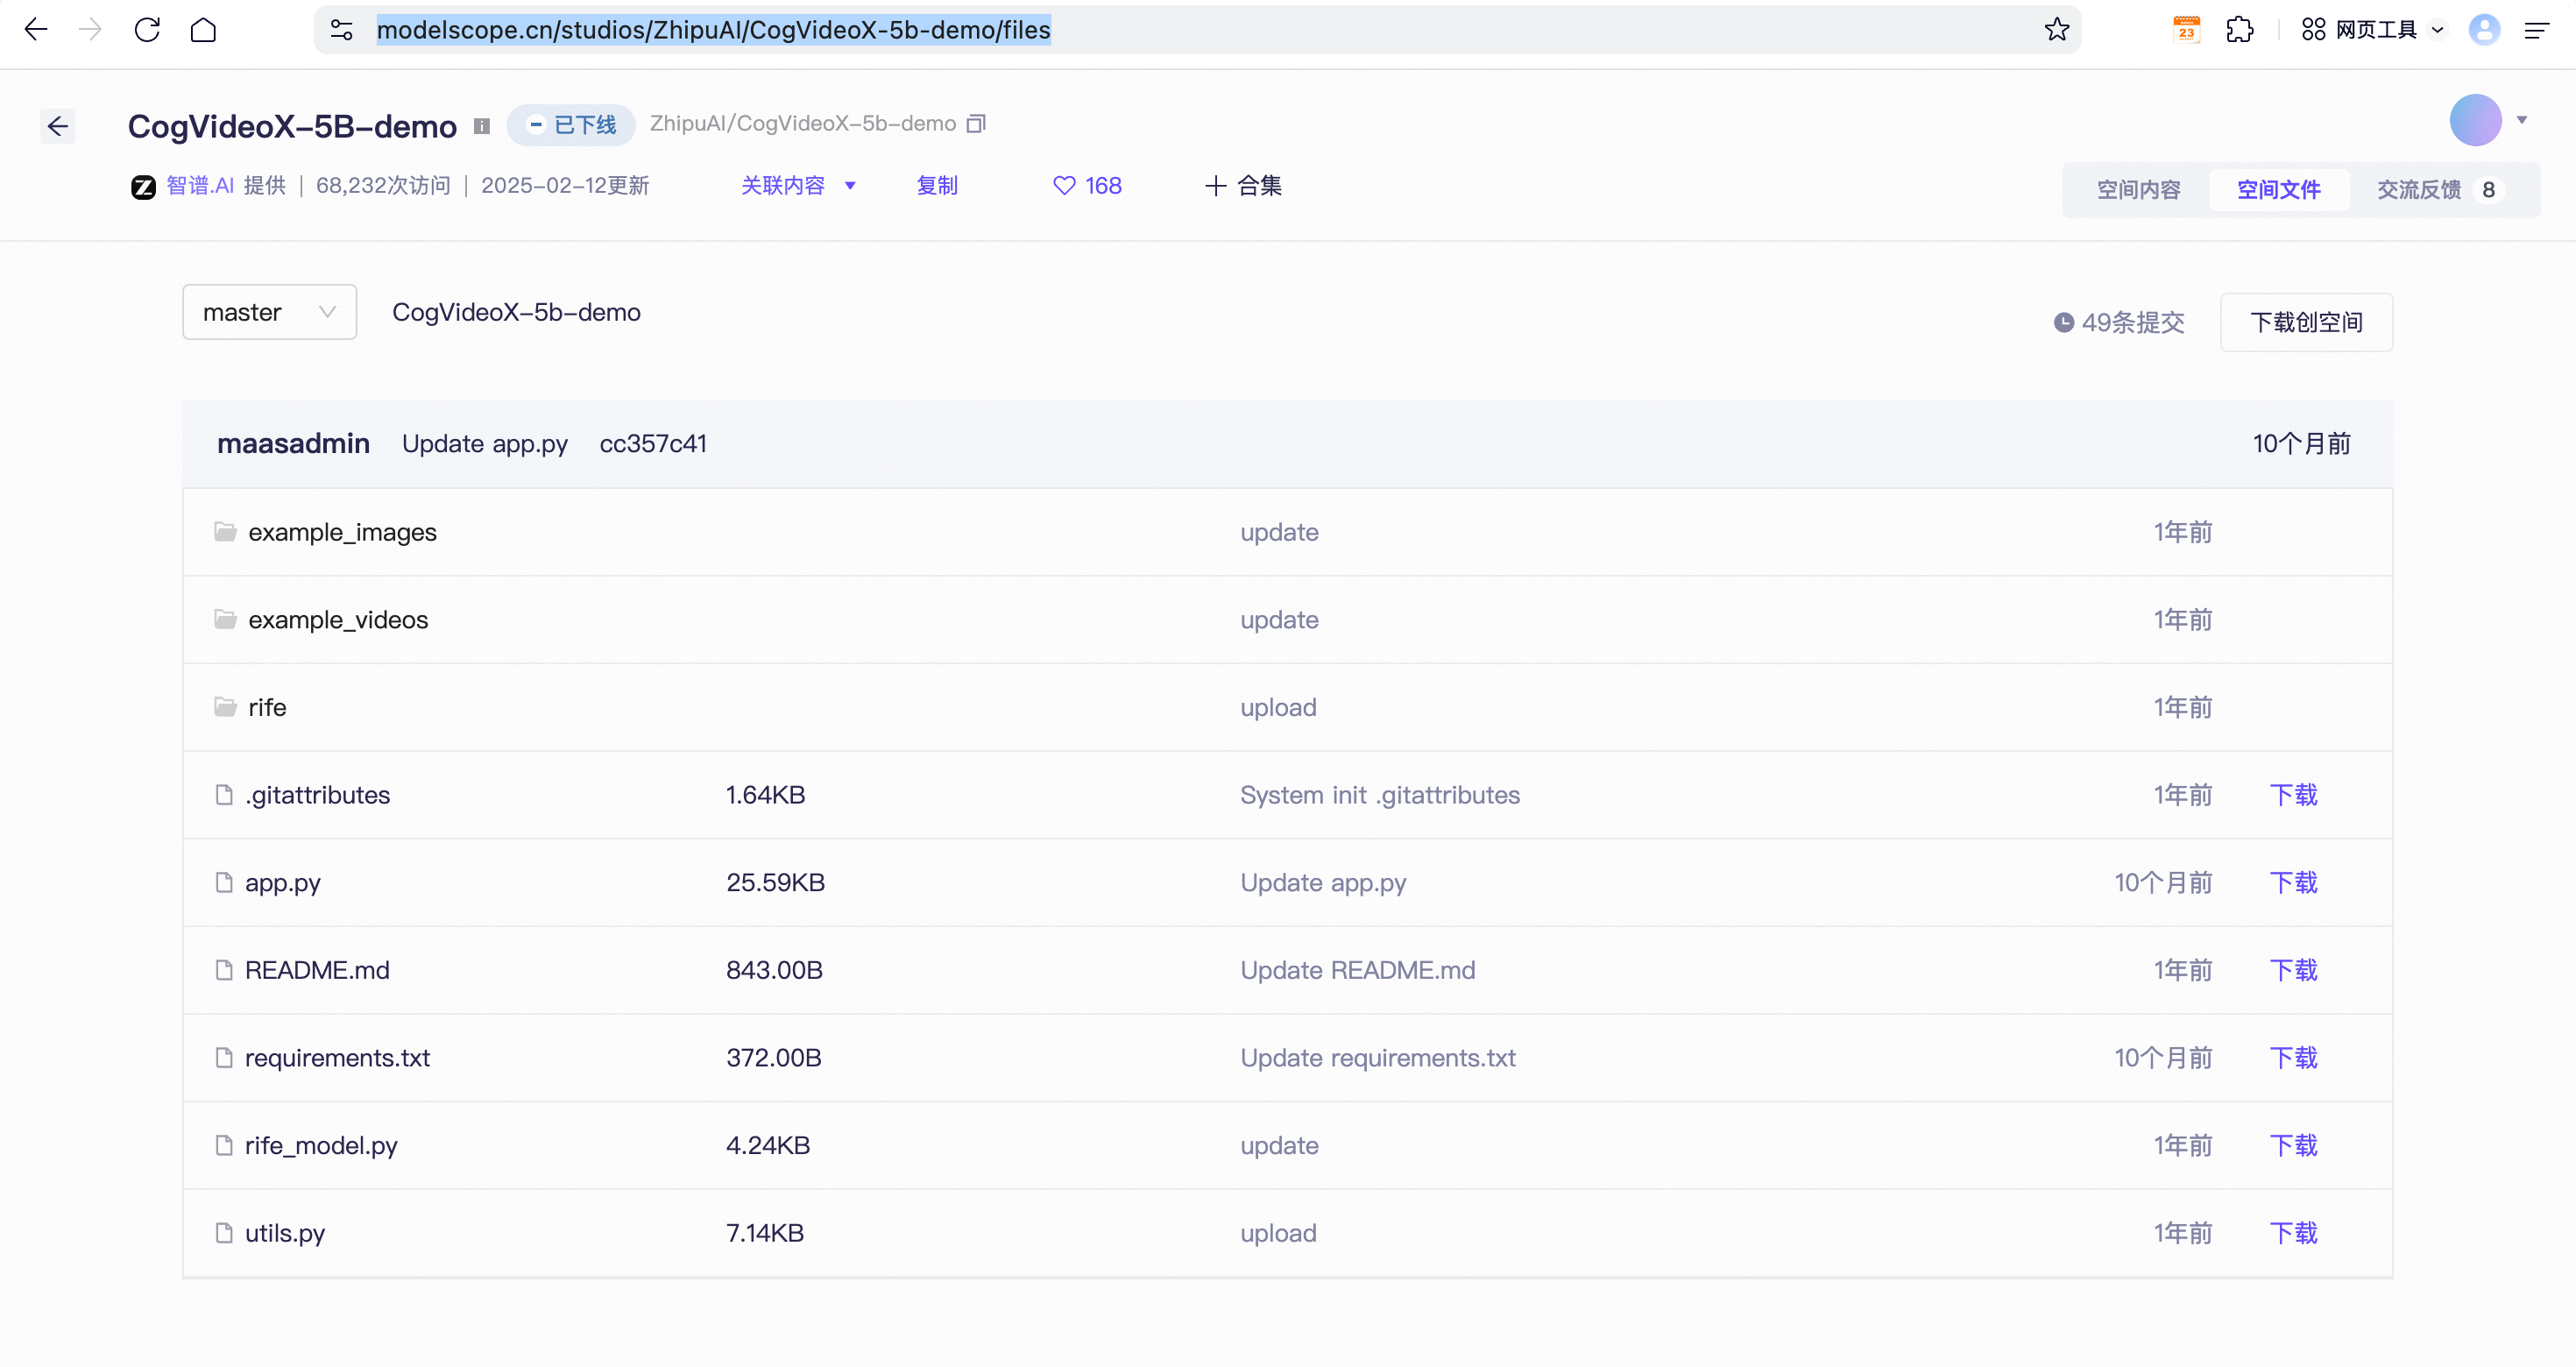Download the app.py file
Image resolution: width=2576 pixels, height=1367 pixels.
[2292, 882]
